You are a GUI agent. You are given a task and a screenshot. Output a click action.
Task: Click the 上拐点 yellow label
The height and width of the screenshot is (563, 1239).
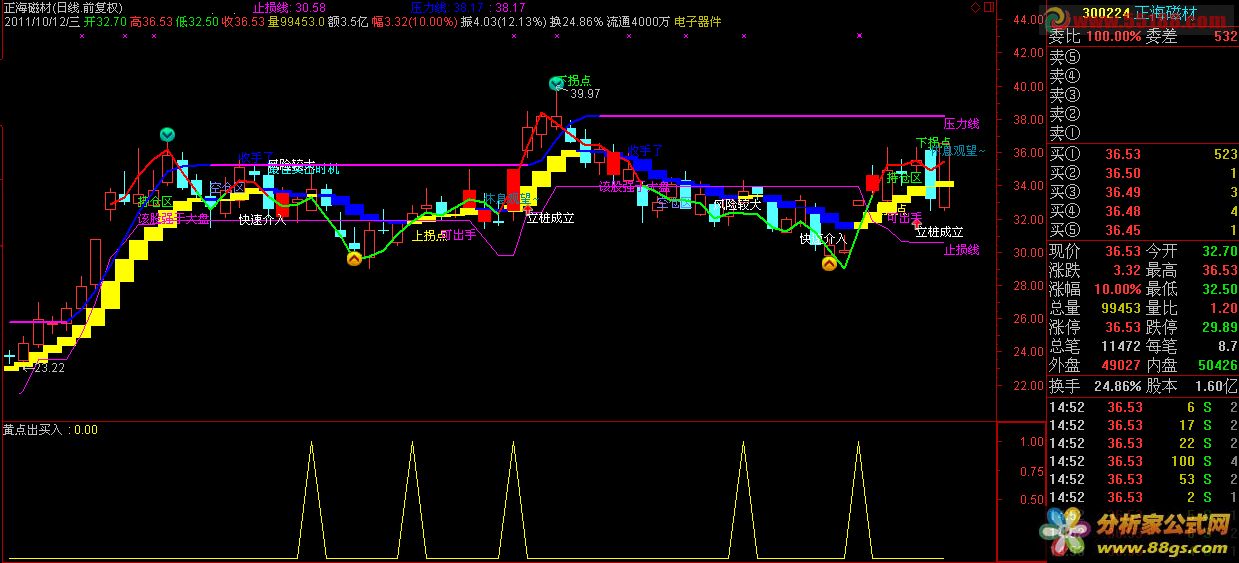[x=430, y=236]
